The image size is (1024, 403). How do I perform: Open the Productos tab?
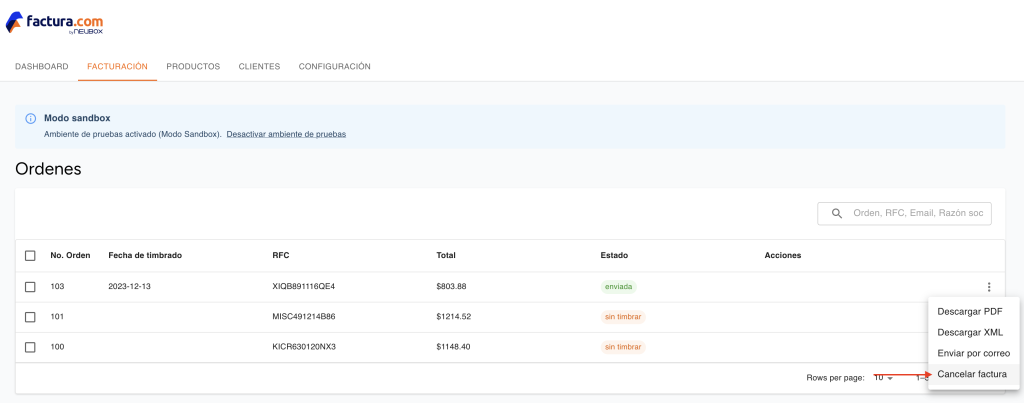pyautogui.click(x=193, y=67)
